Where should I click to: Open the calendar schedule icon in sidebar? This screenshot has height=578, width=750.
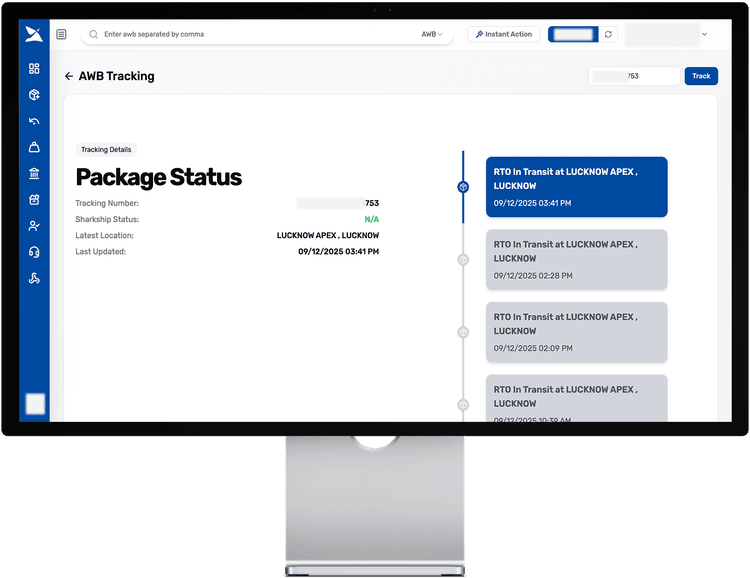pyautogui.click(x=34, y=200)
